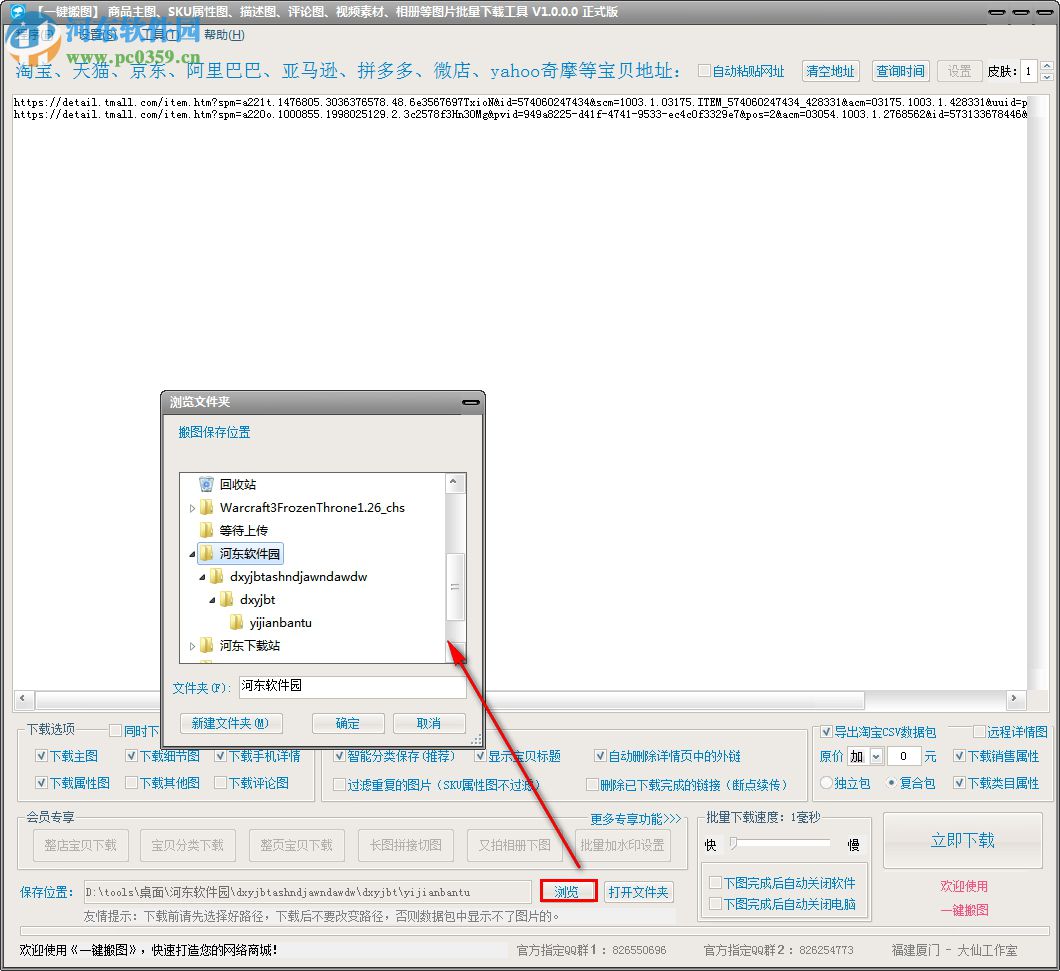Viewport: 1060px width, 971px height.
Task: Collapse the 河东软件园 folder node
Action: click(x=192, y=554)
